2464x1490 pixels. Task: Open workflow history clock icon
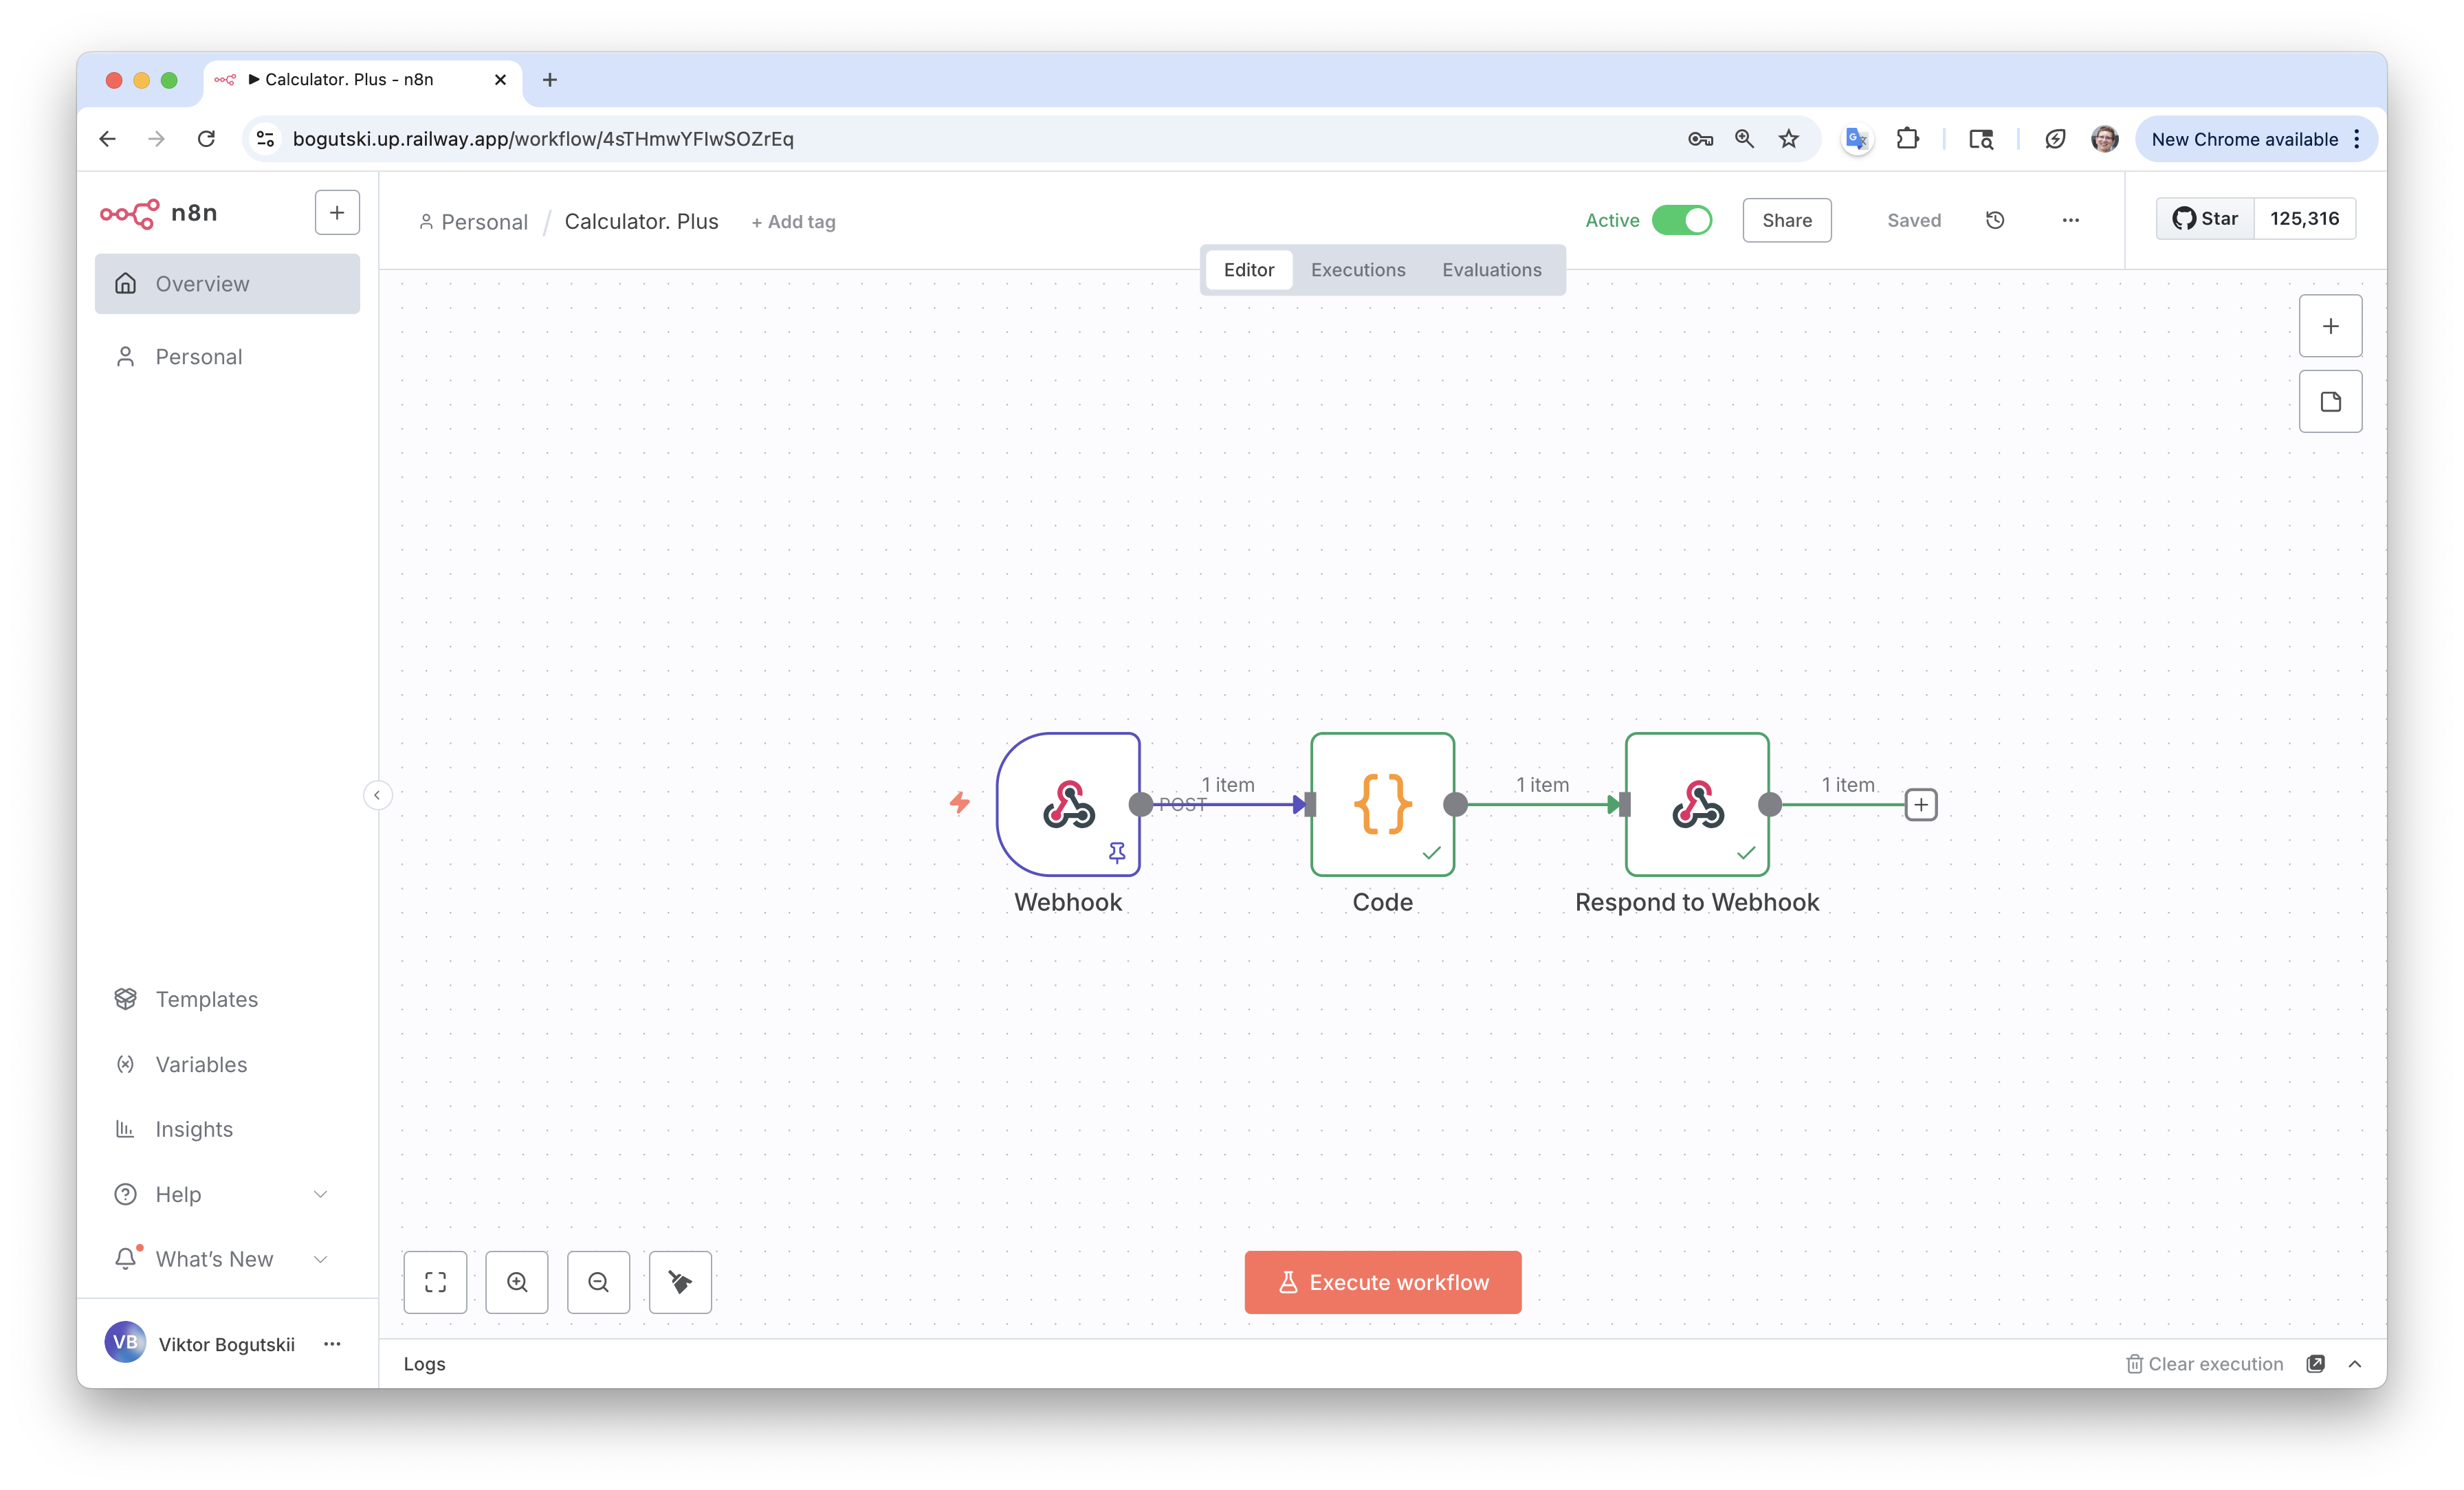tap(1995, 220)
